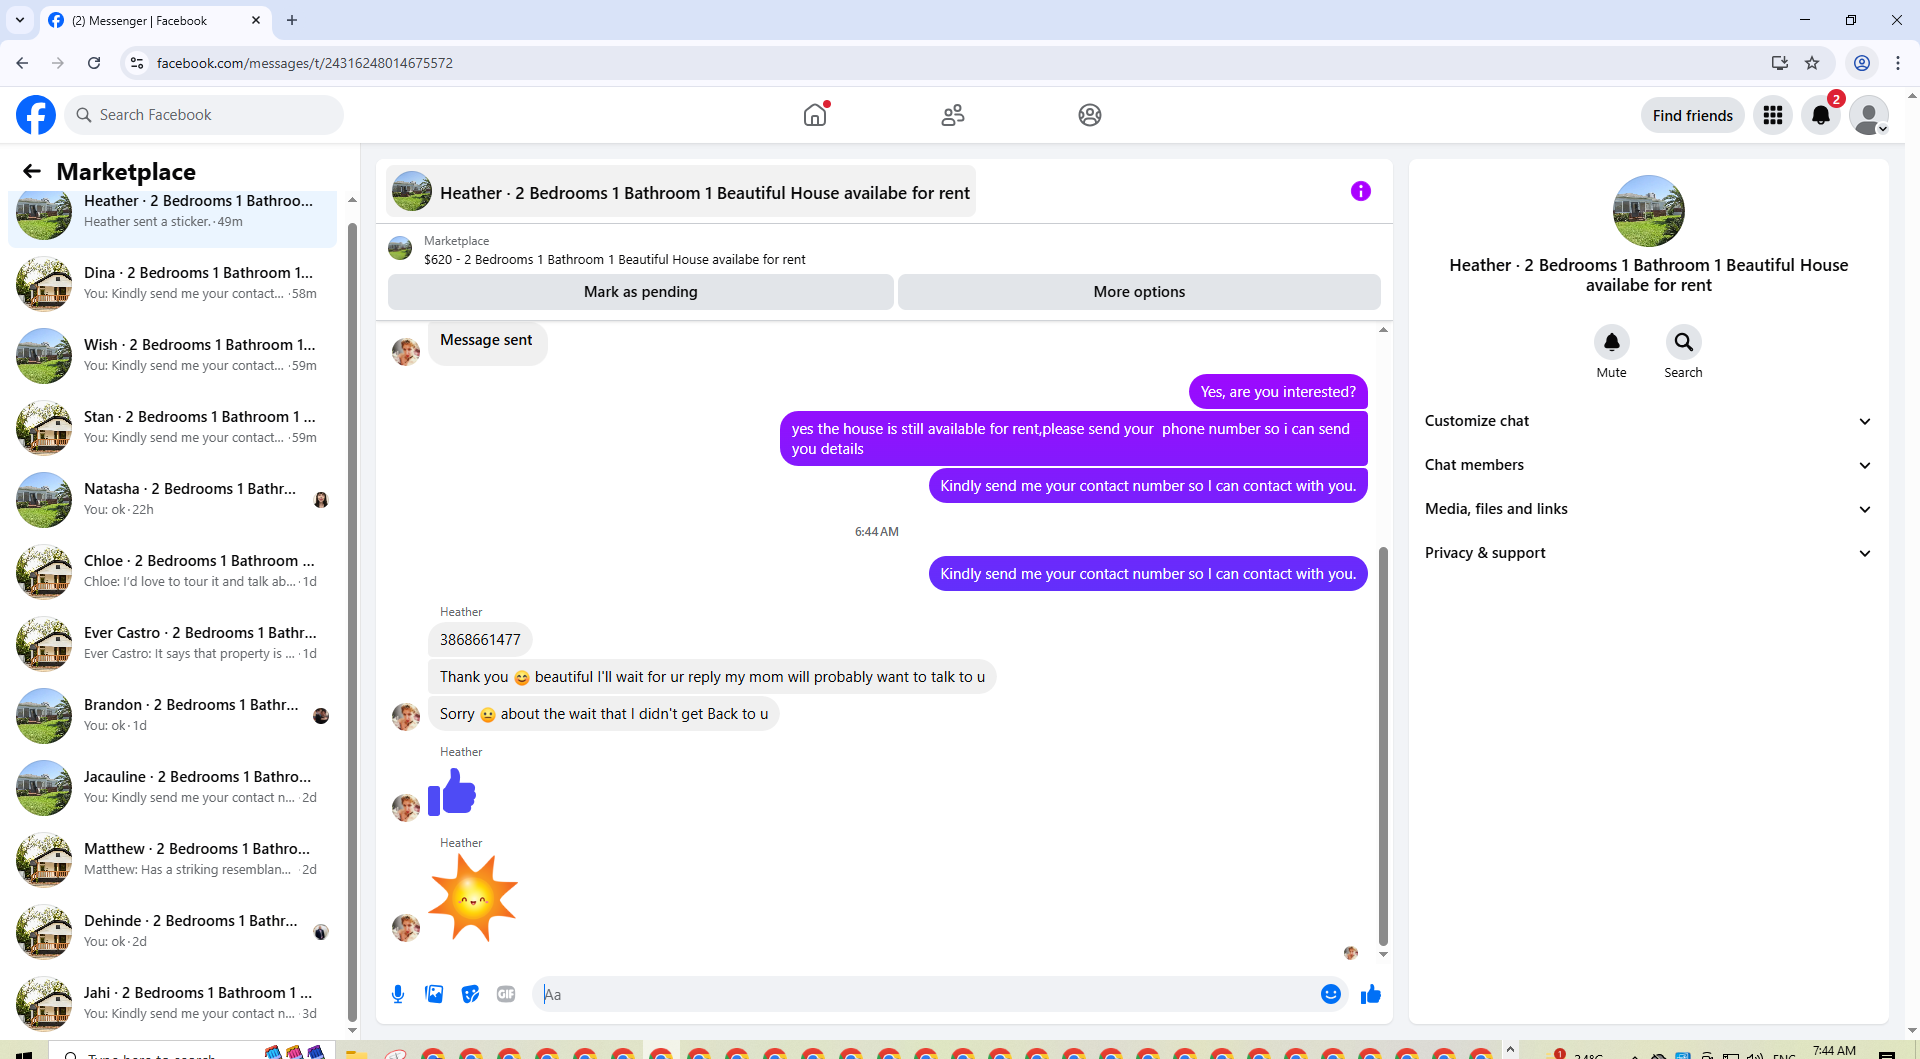This screenshot has height=1059, width=1920.
Task: View site information icon in address bar
Action: (137, 63)
